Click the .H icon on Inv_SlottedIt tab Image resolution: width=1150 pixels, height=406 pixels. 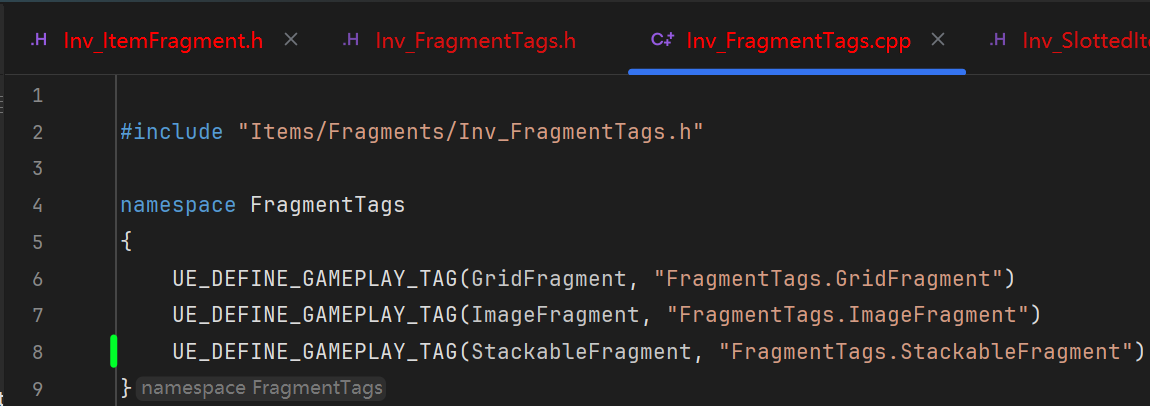coord(997,41)
